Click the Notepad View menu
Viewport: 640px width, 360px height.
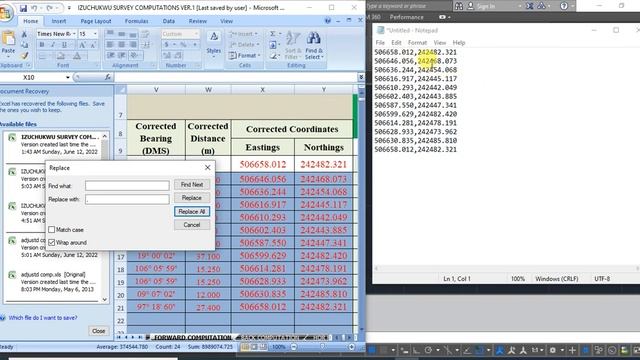440,42
